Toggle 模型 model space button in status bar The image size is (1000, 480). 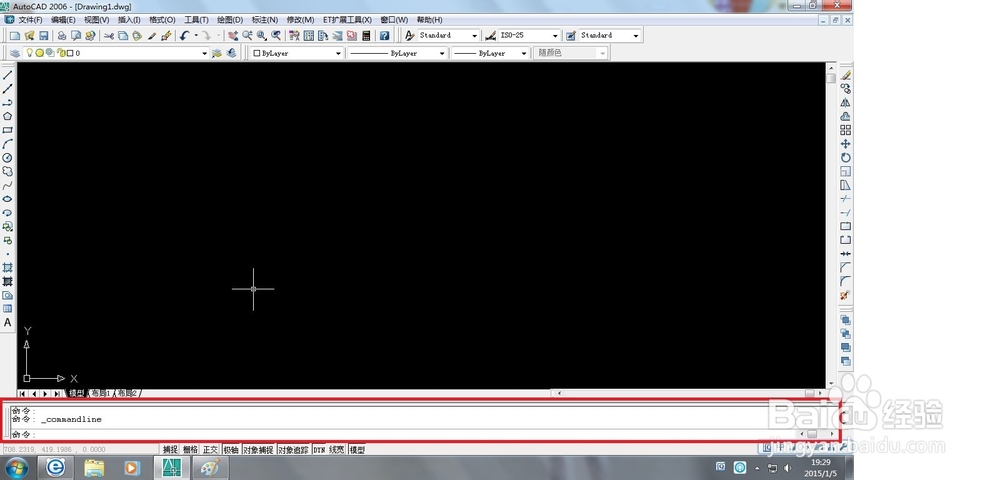pos(357,450)
